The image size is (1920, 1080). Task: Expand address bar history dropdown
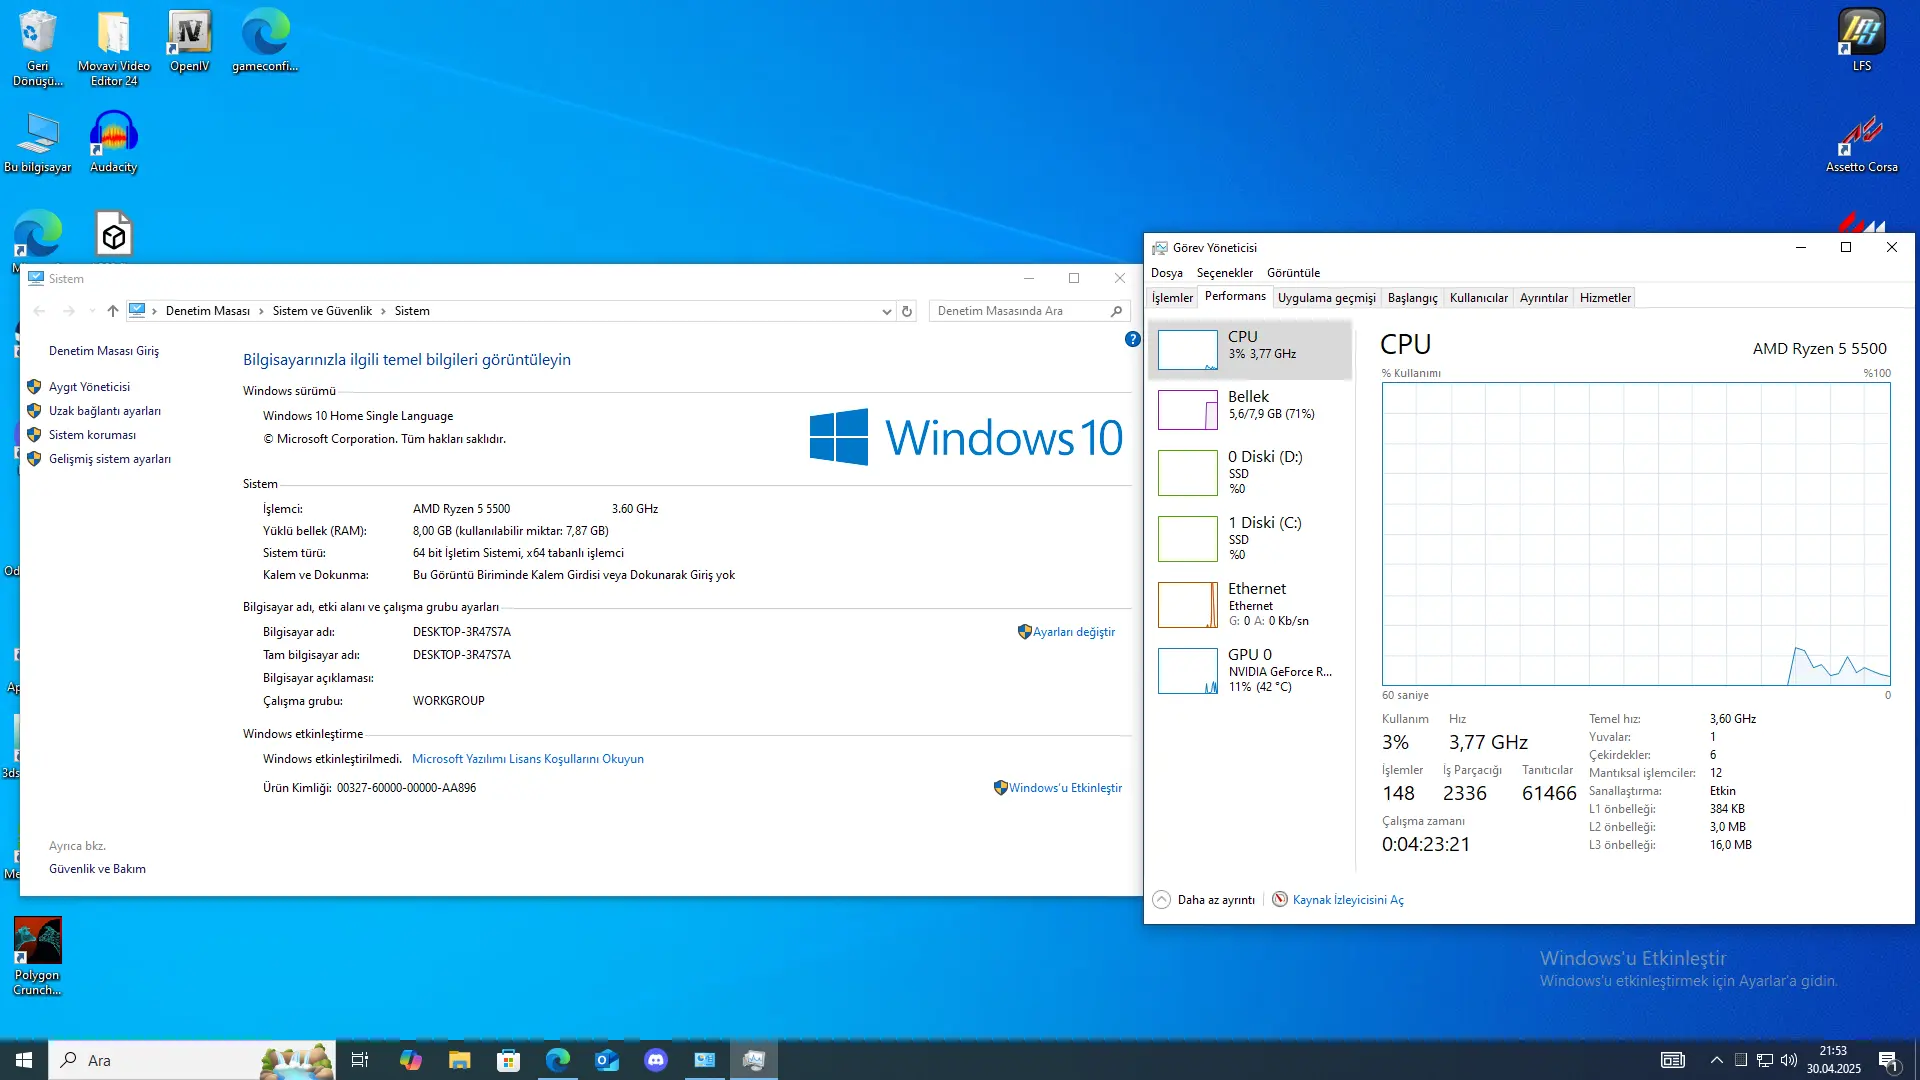coord(886,311)
